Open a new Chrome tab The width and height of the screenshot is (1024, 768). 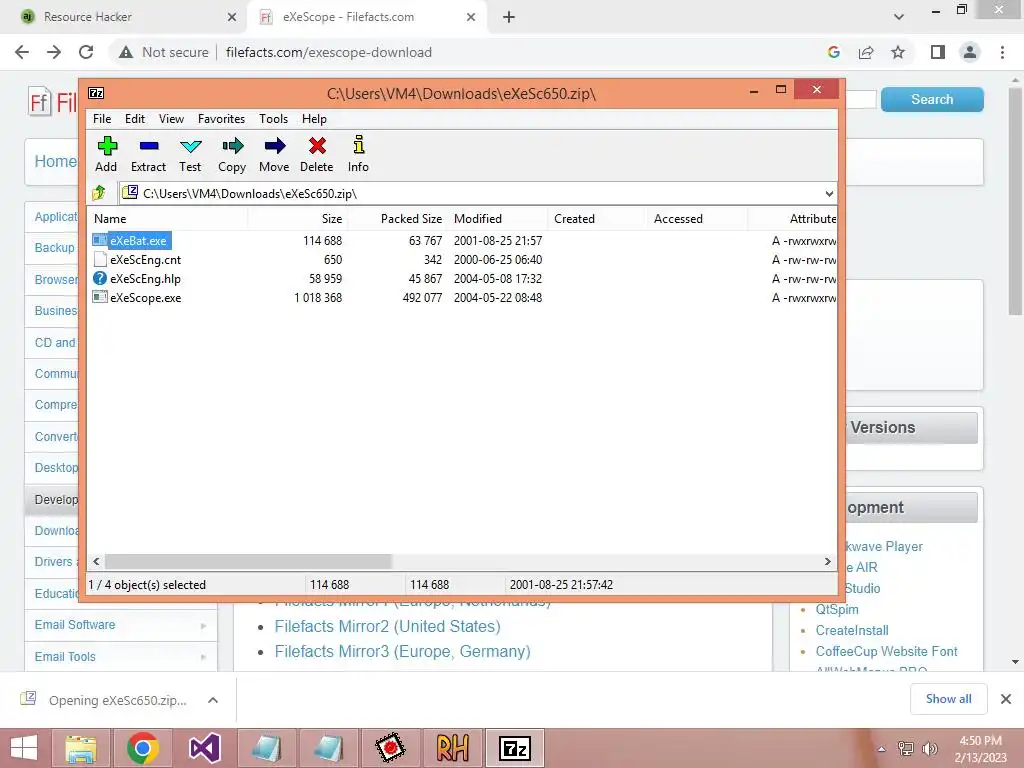click(x=509, y=17)
